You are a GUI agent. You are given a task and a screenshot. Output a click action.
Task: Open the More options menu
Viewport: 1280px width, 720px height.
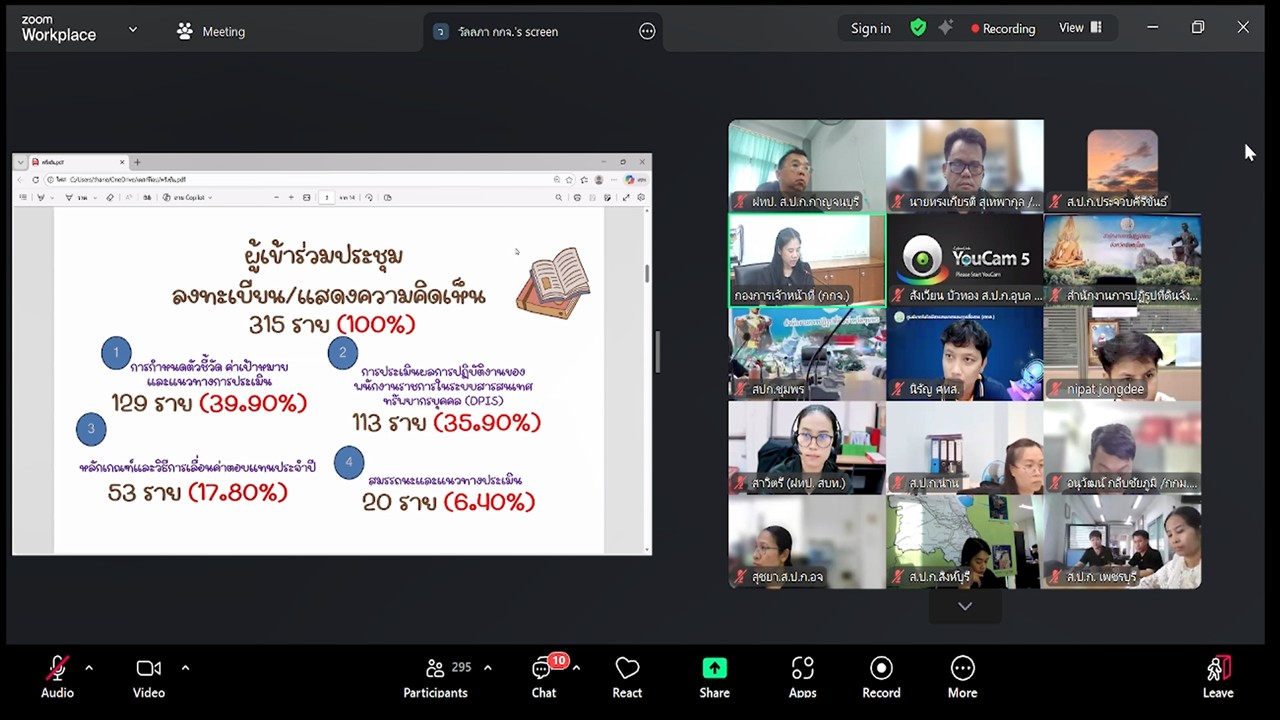(962, 677)
